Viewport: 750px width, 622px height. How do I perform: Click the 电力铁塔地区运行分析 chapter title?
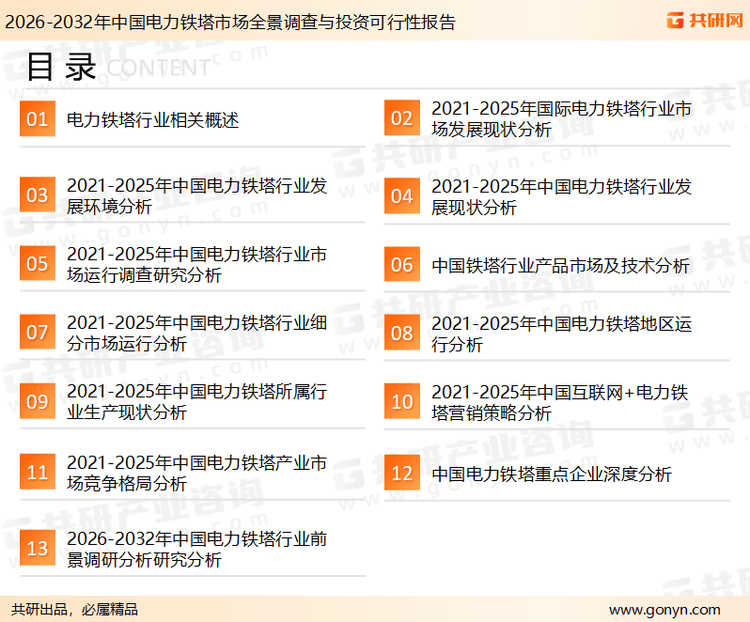560,333
